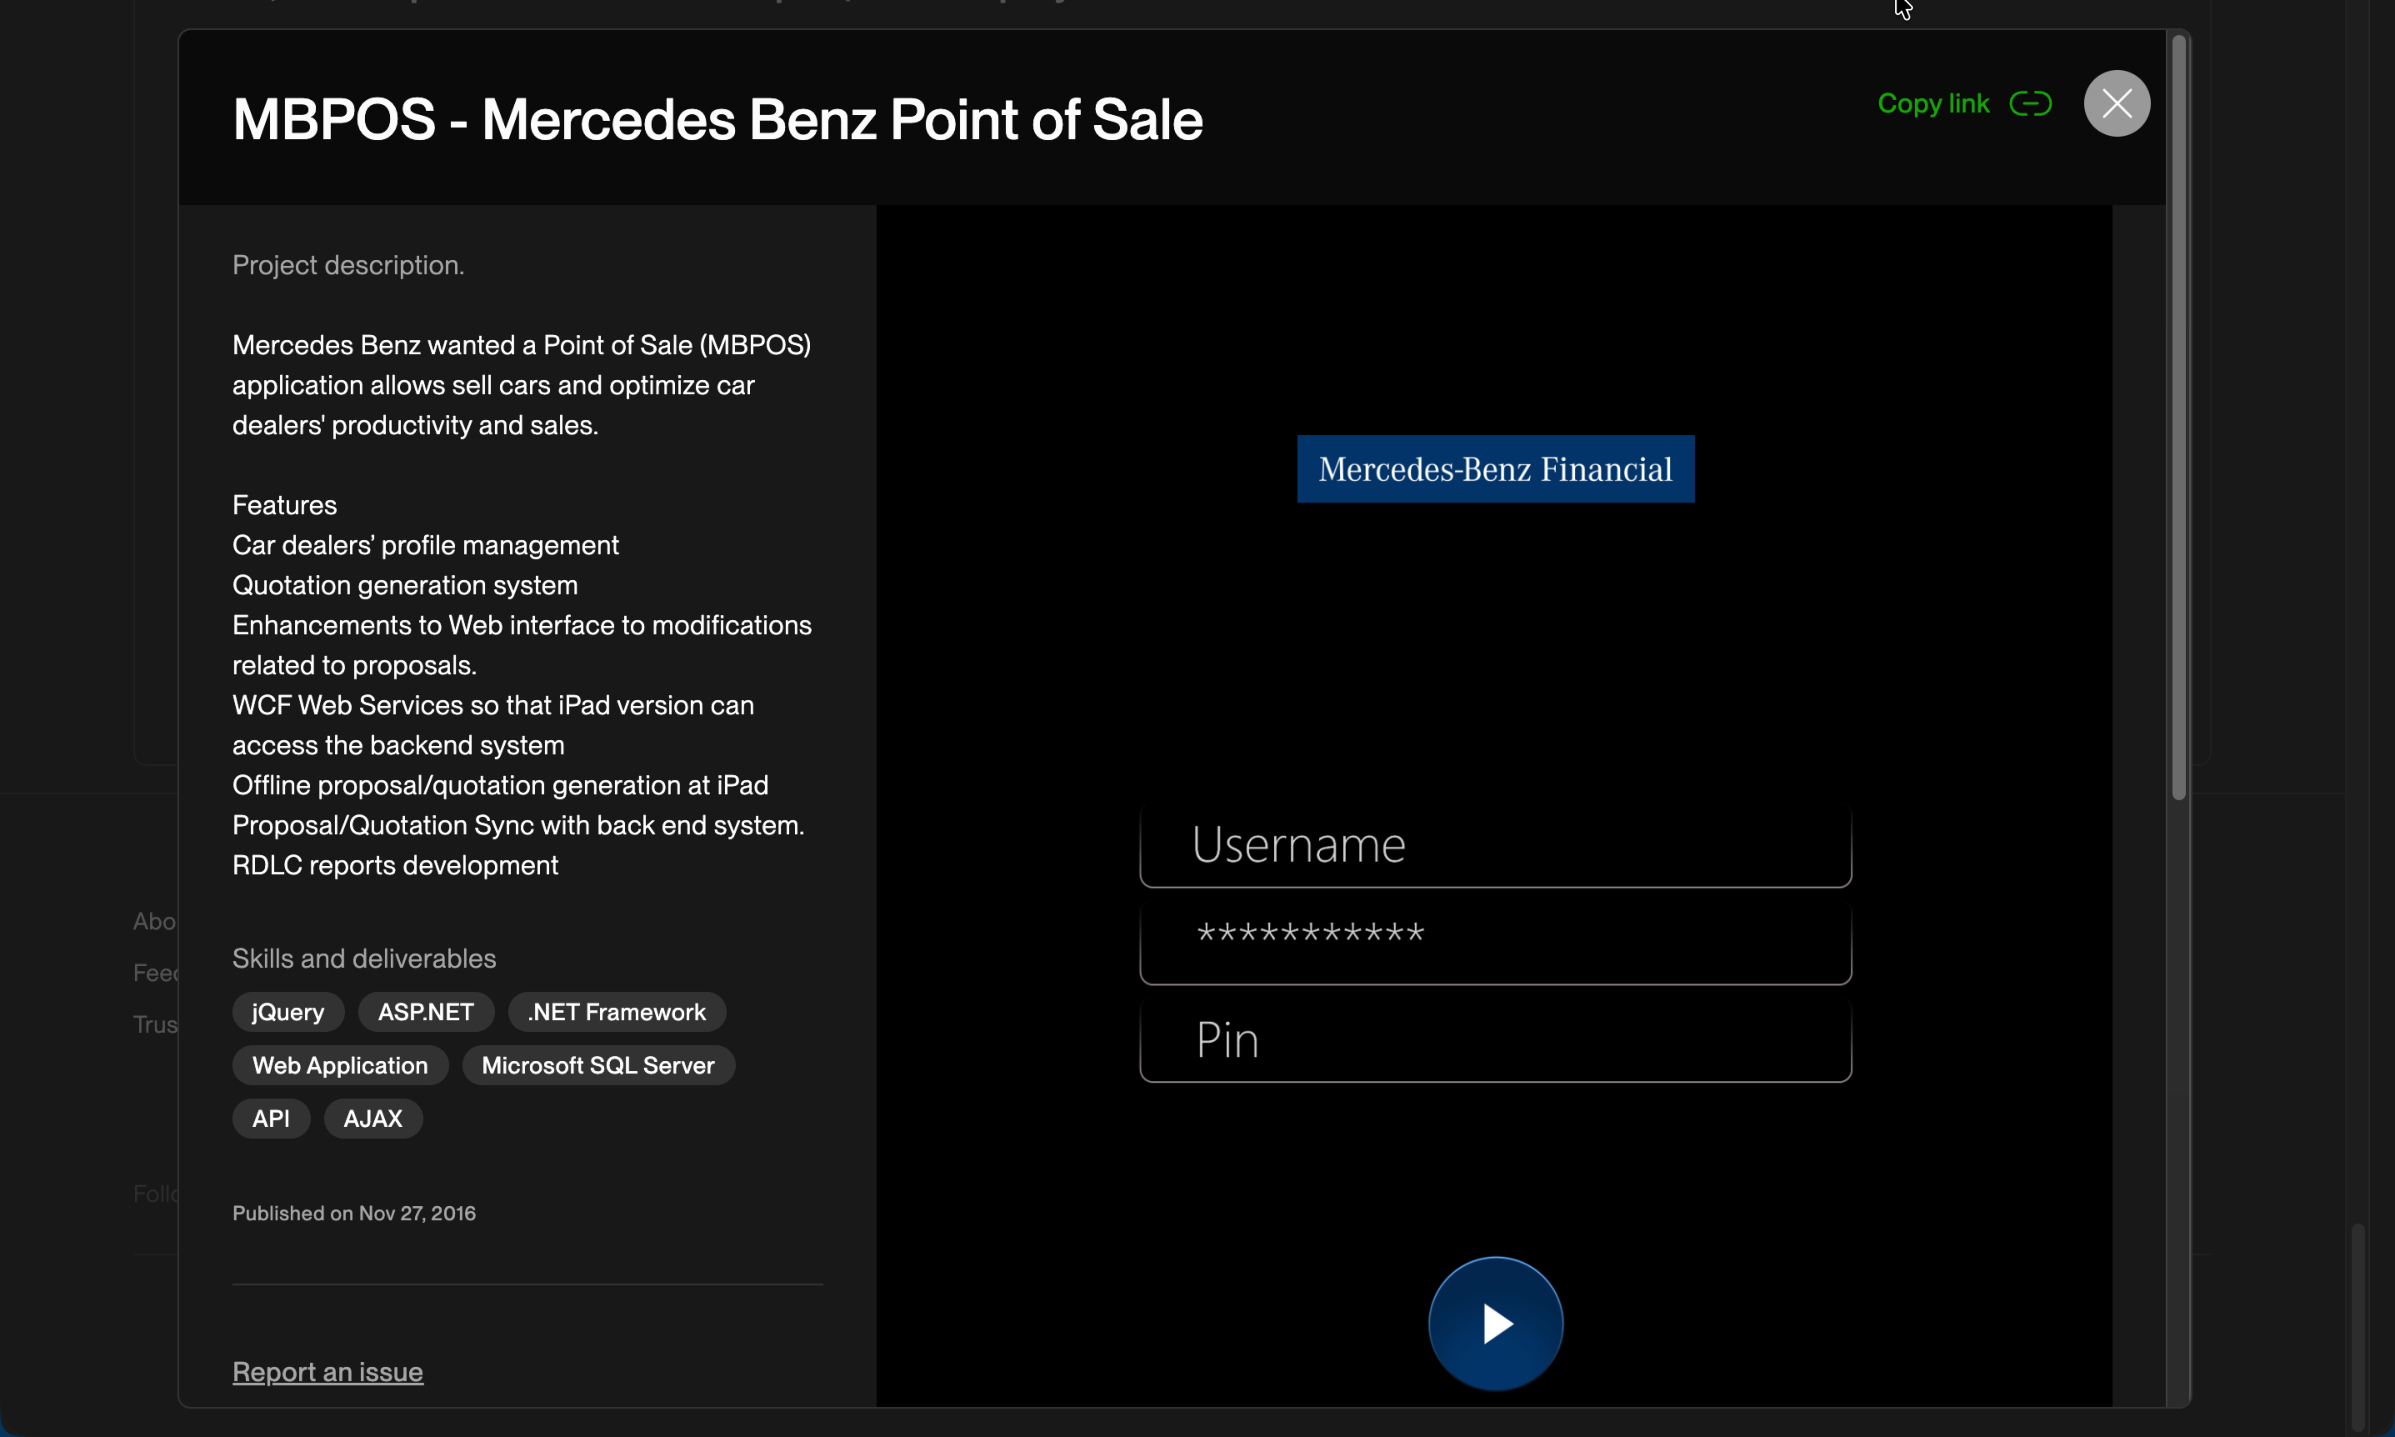
Task: Focus the Pin input field
Action: [1494, 1041]
